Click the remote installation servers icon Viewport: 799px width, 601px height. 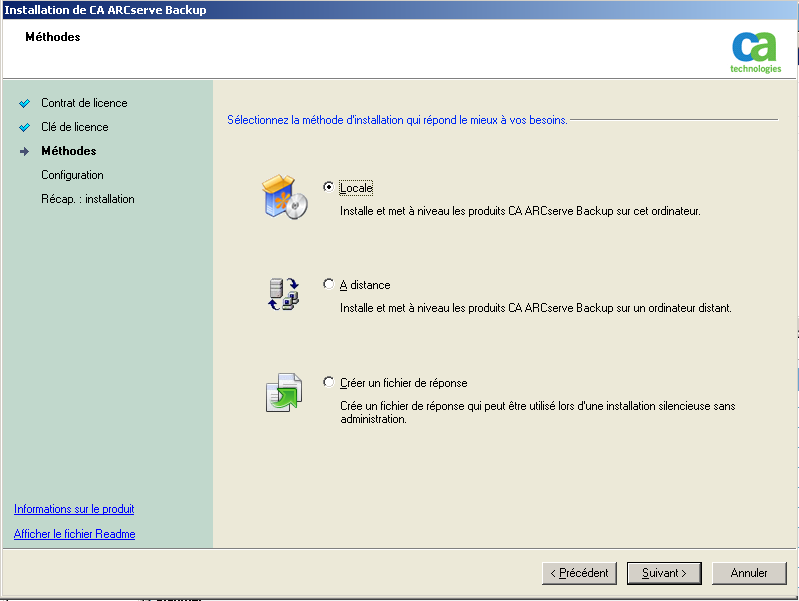284,294
